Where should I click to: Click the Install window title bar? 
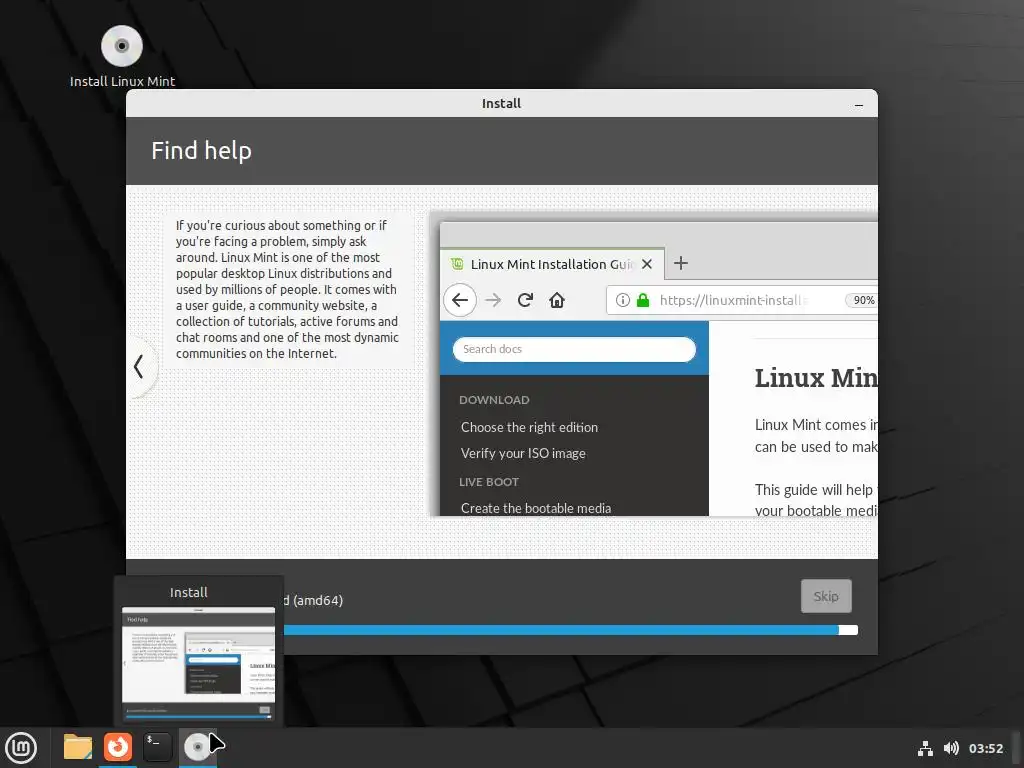point(502,103)
